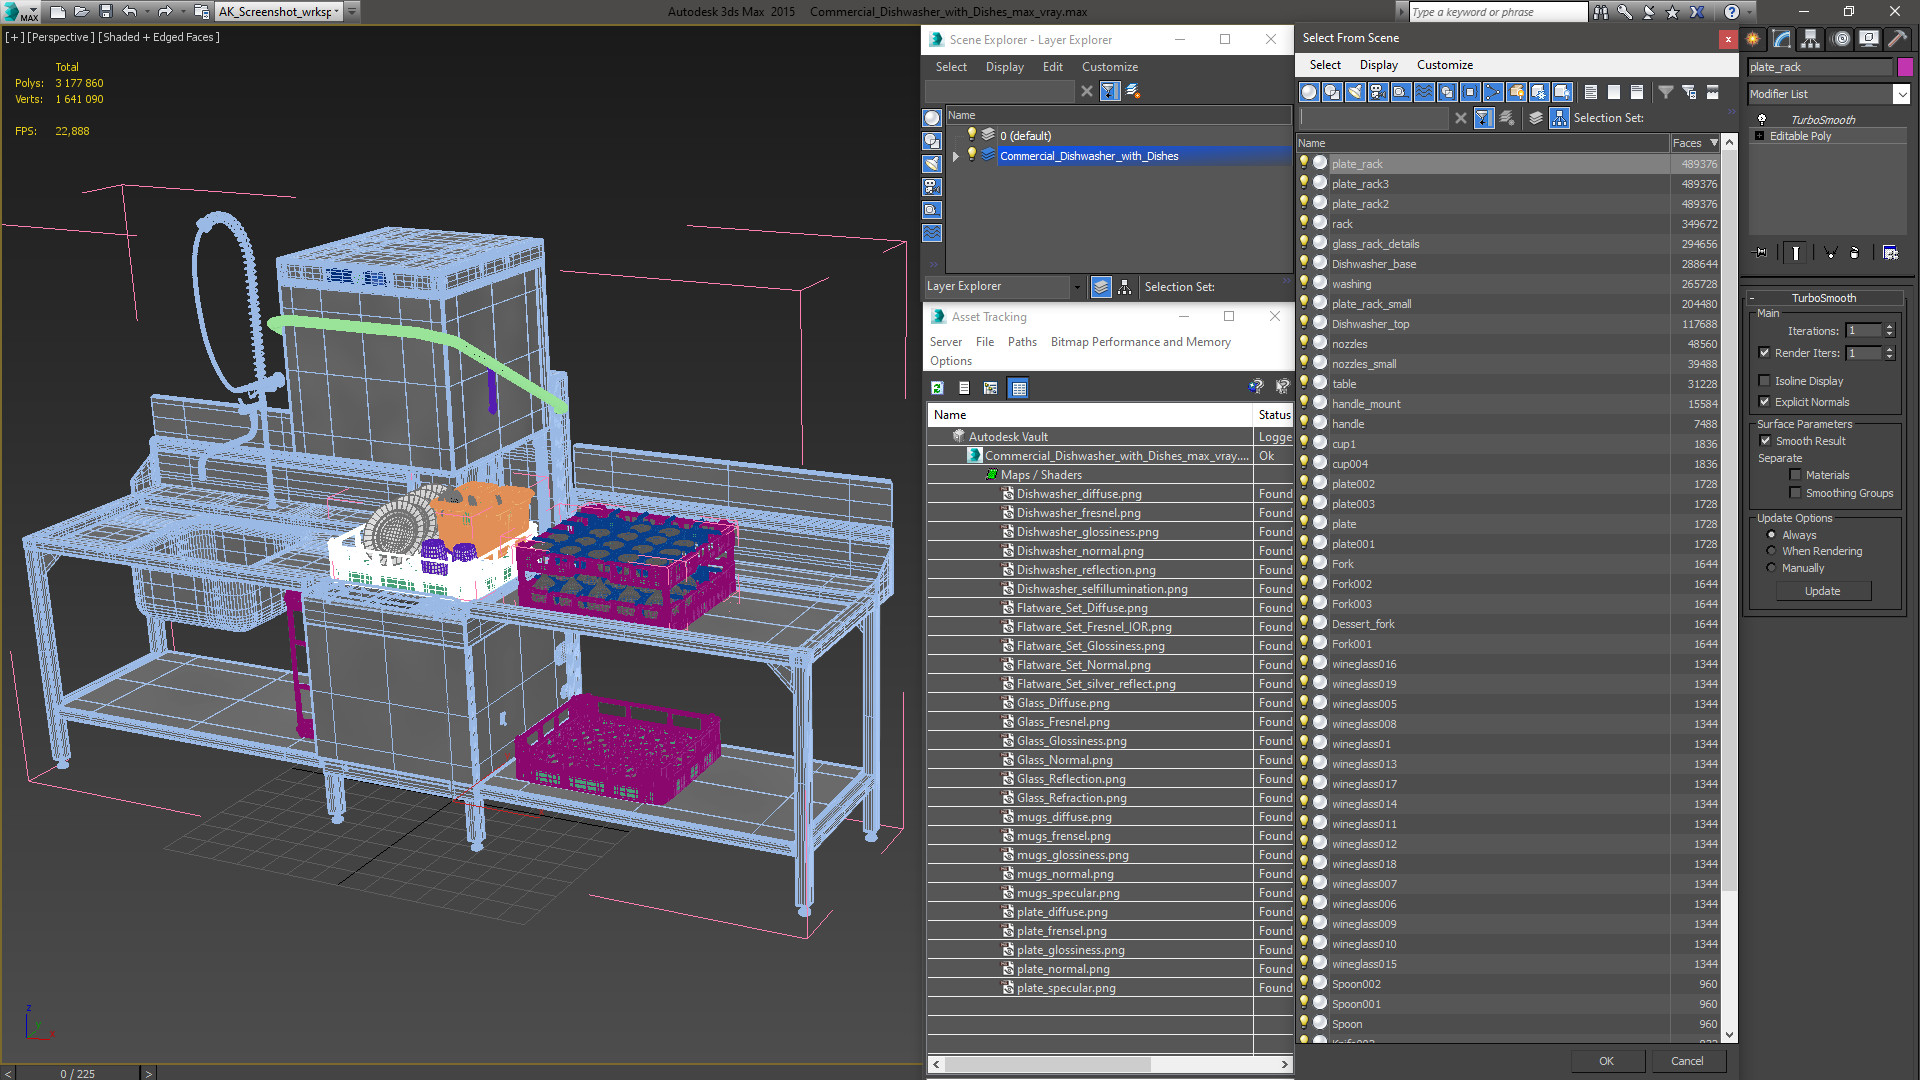Open the Motion panel tab
This screenshot has height=1080, width=1920.
tap(1841, 39)
